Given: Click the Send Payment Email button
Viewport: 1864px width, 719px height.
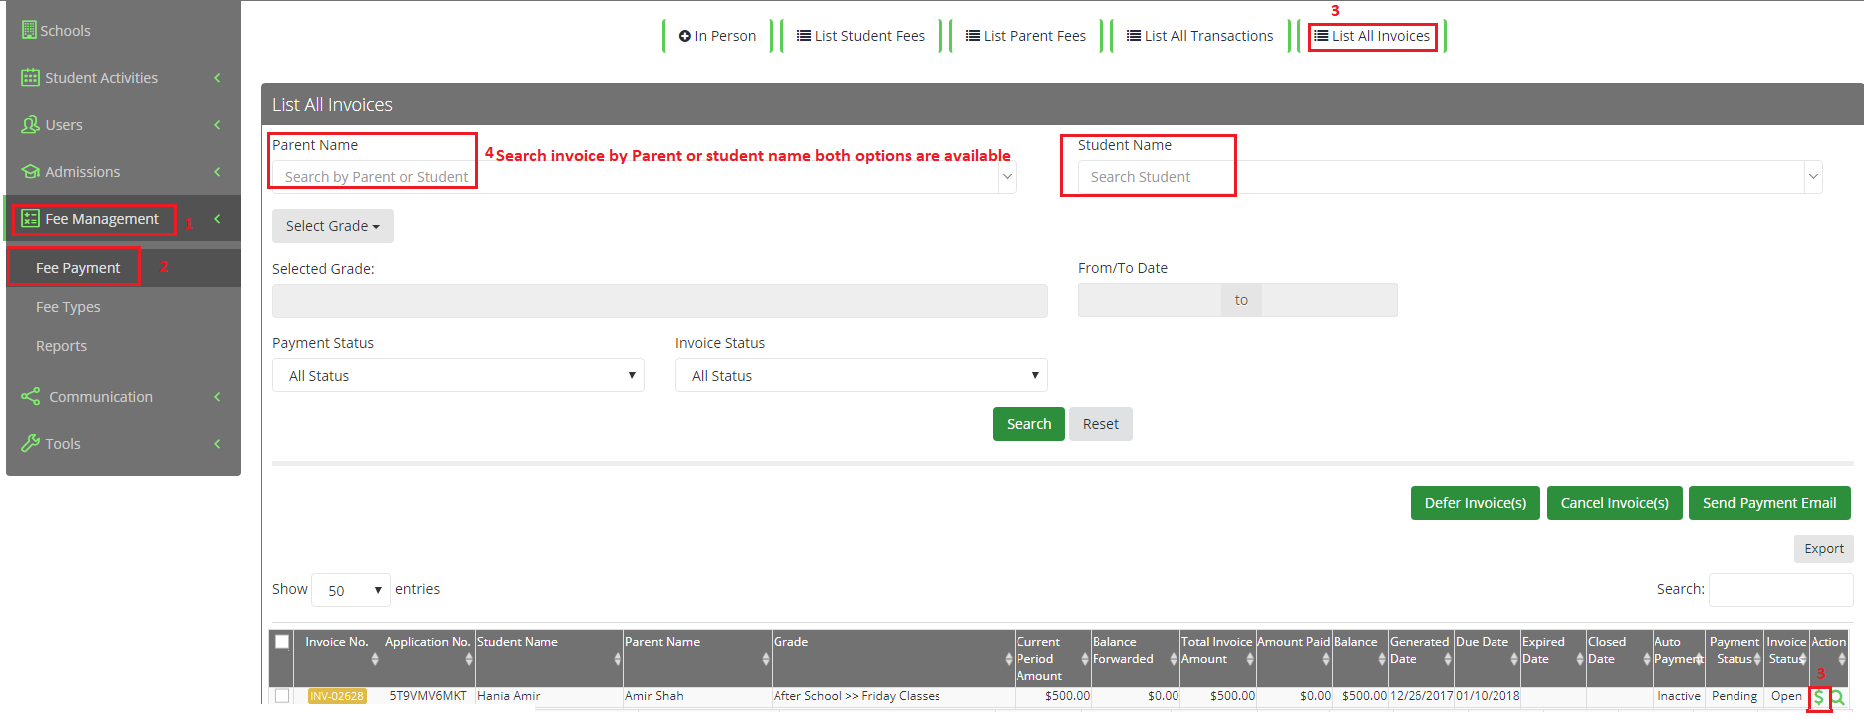Looking at the screenshot, I should [1770, 503].
